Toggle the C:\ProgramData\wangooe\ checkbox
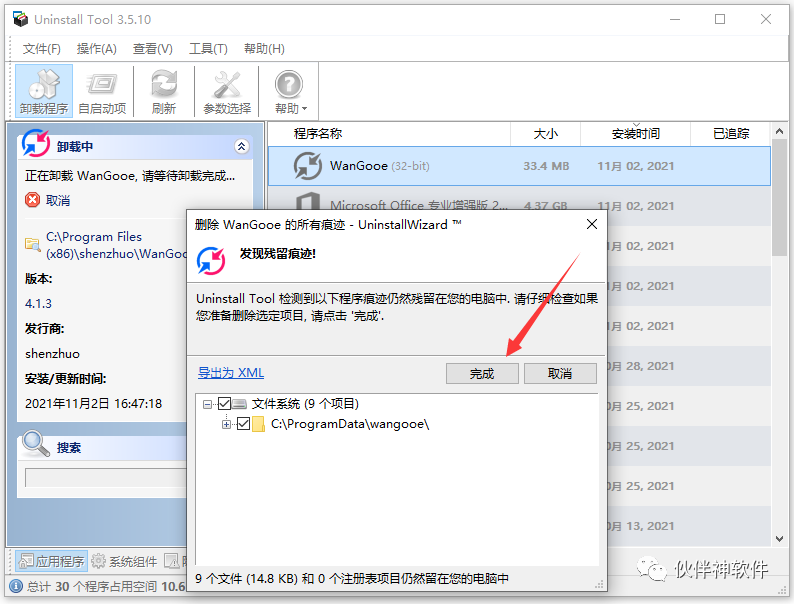Viewport: 794px width, 604px height. click(x=243, y=424)
